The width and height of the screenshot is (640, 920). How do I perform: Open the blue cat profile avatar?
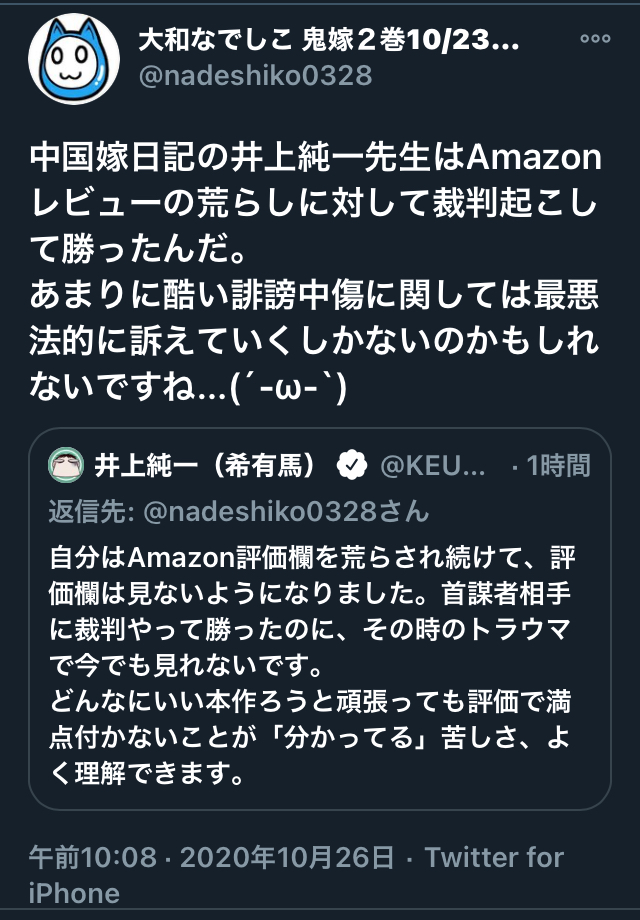pos(73,59)
